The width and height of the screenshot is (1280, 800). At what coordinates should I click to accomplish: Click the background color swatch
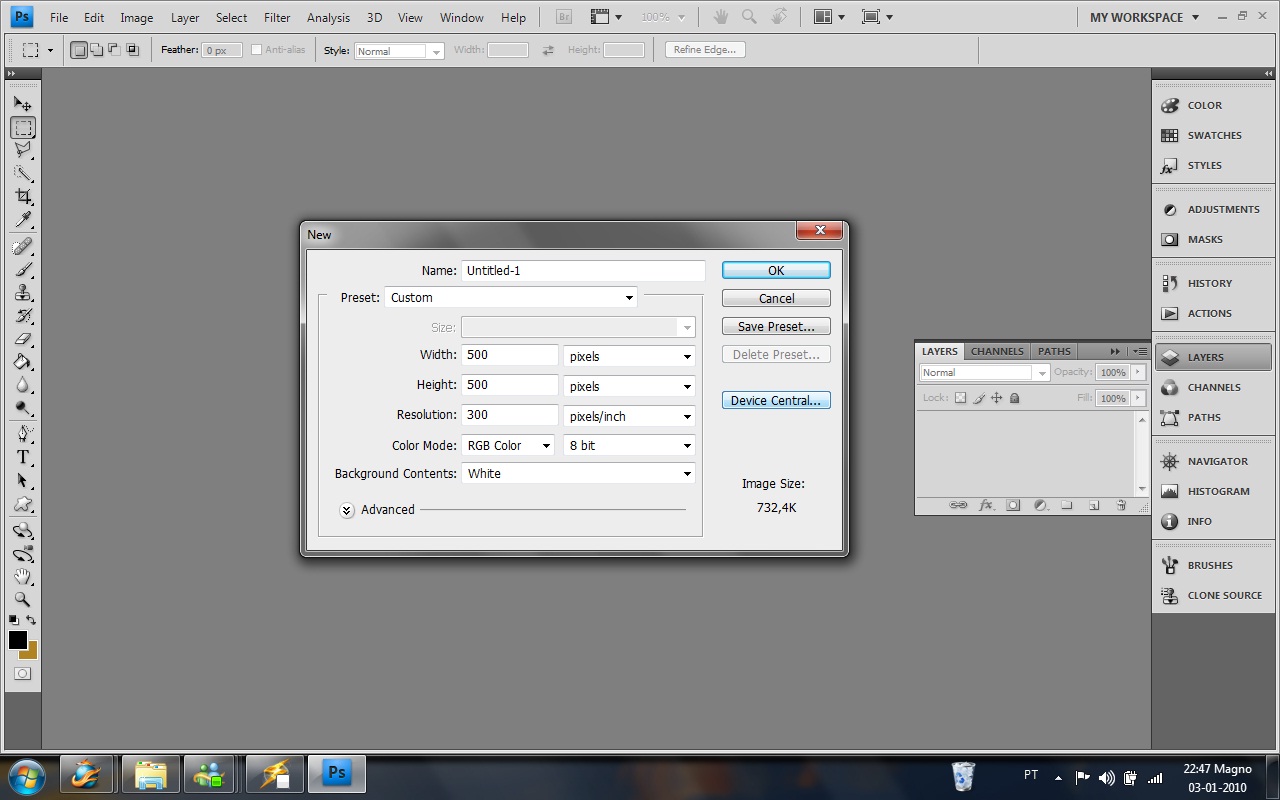tap(31, 652)
